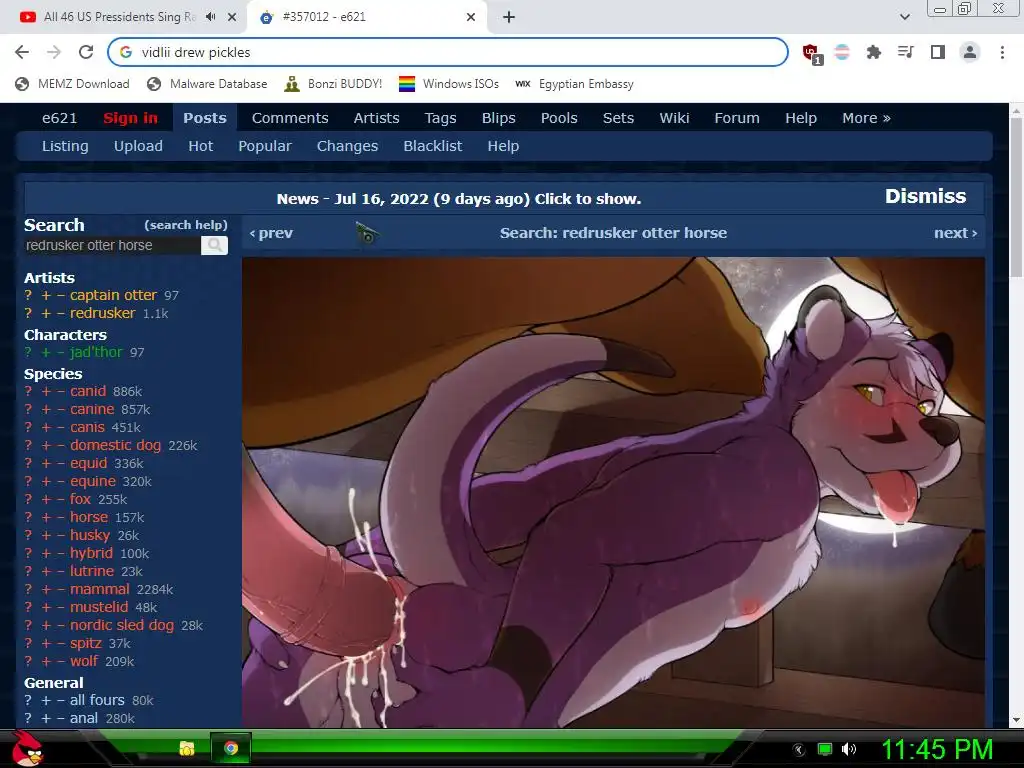Click the striped flag extension icon
This screenshot has width=1024, height=768.
[842, 52]
